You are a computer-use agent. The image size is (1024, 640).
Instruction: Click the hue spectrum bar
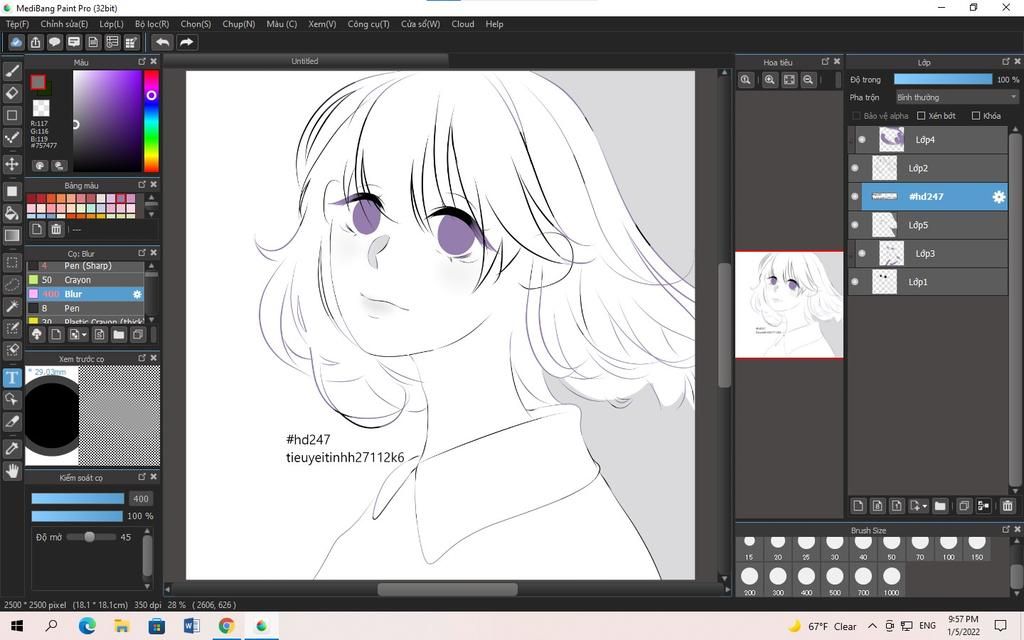(x=151, y=121)
